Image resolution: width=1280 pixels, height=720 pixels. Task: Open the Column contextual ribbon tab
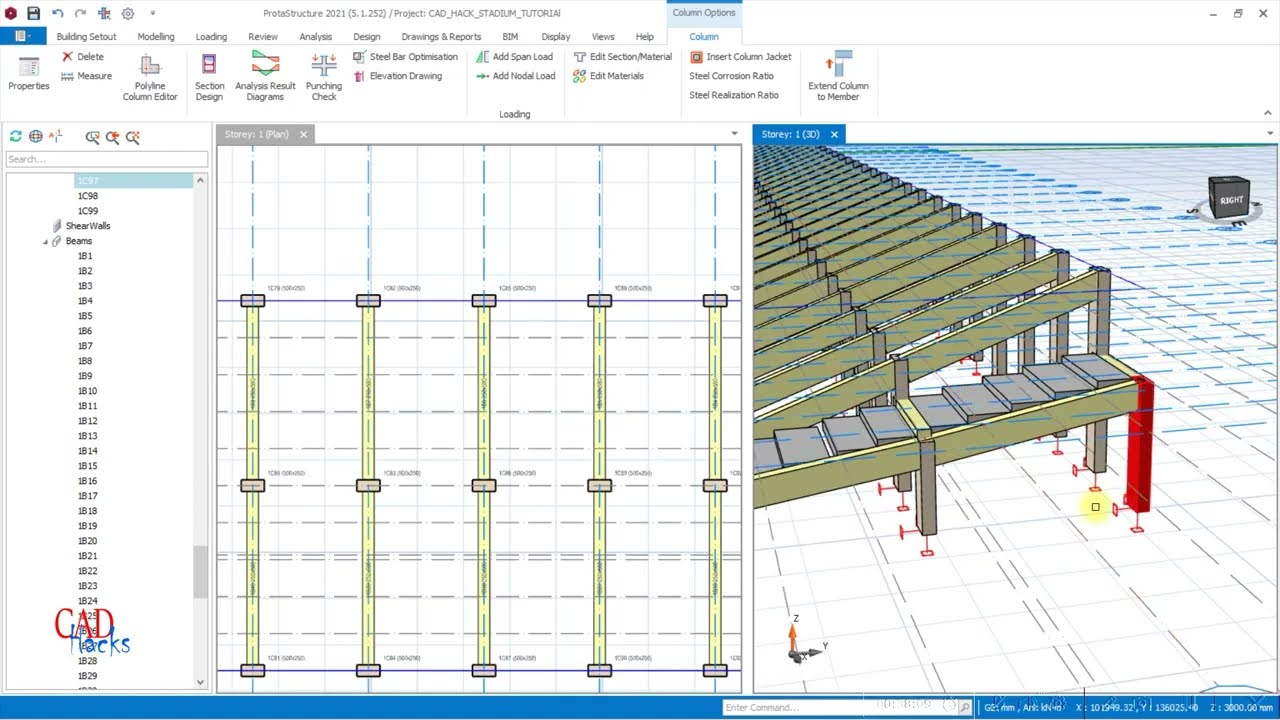pyautogui.click(x=704, y=36)
